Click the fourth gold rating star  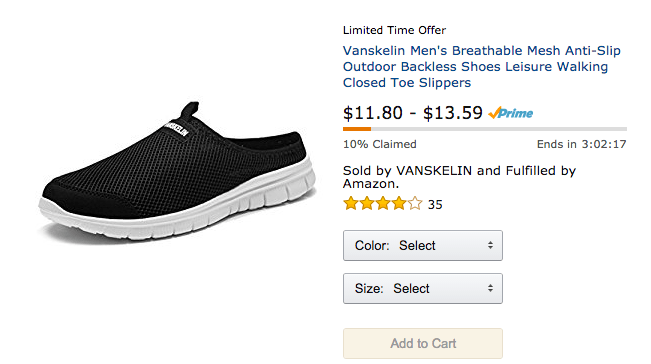point(399,204)
